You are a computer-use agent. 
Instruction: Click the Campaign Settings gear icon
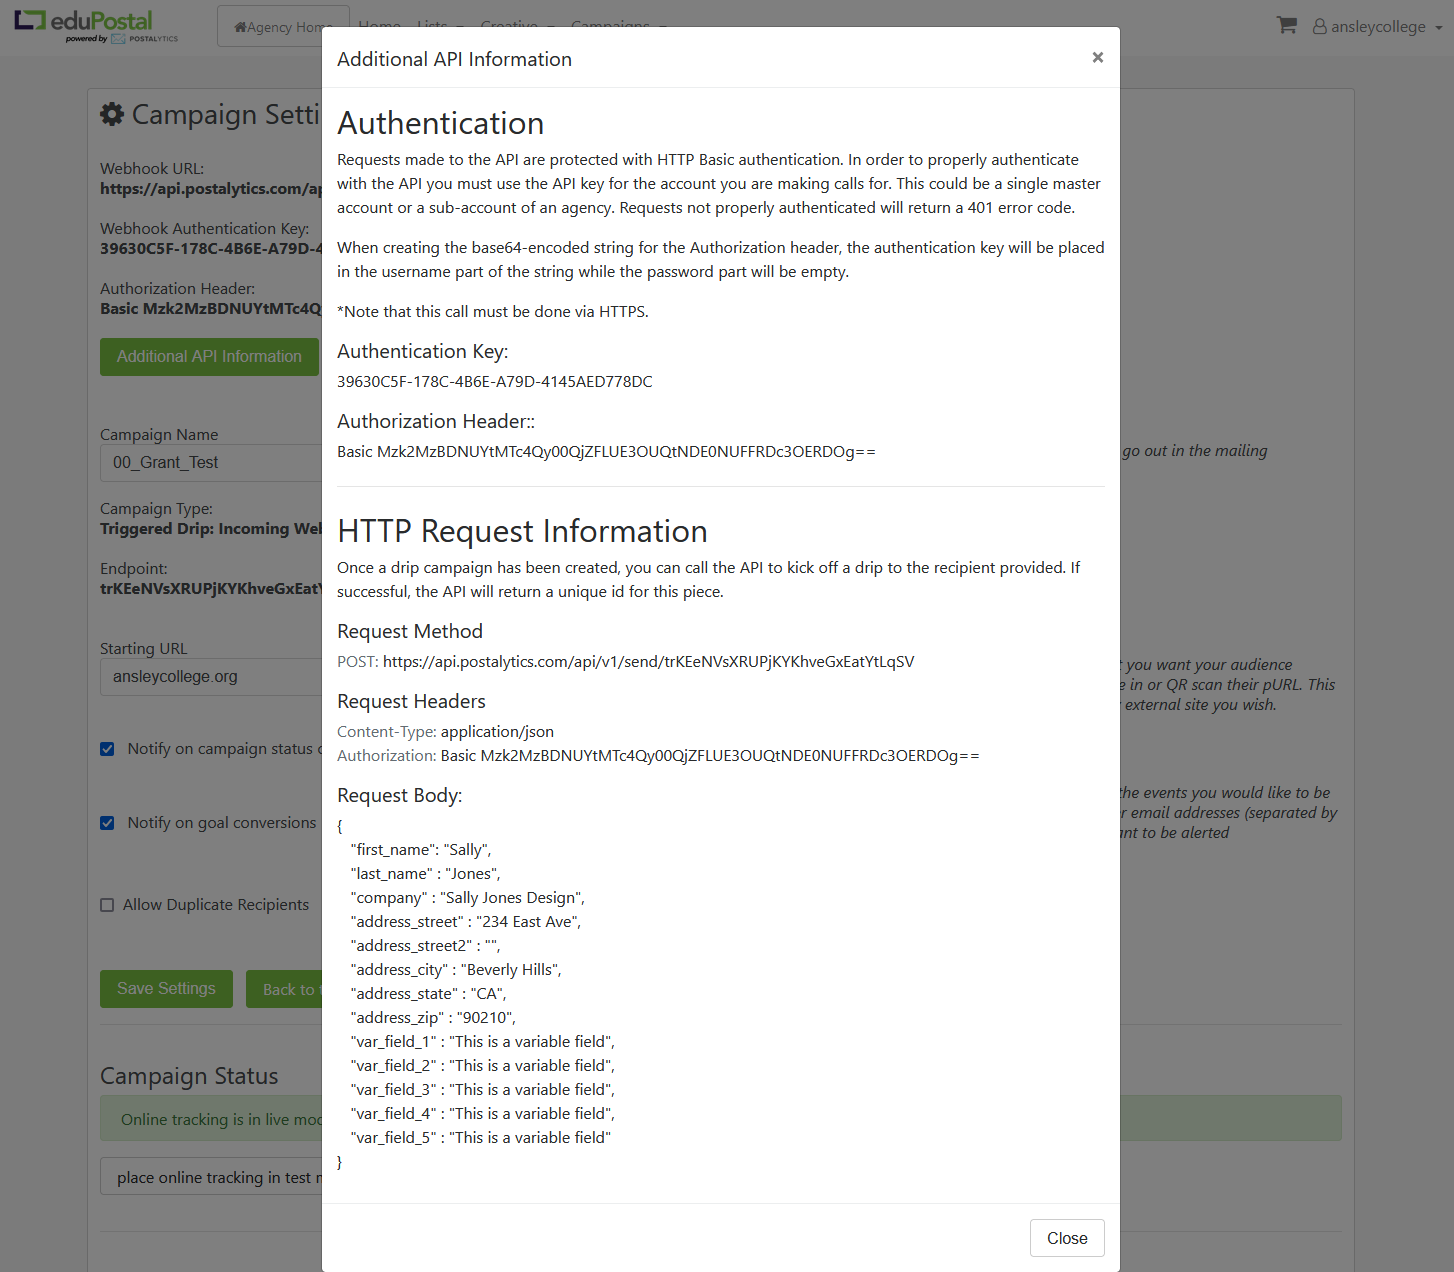coord(112,114)
